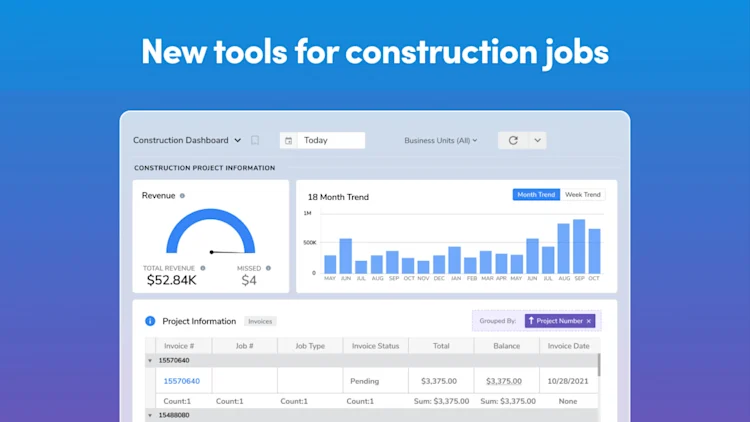The image size is (750, 422).
Task: Collapse the 15570640 project group
Action: tap(150, 361)
